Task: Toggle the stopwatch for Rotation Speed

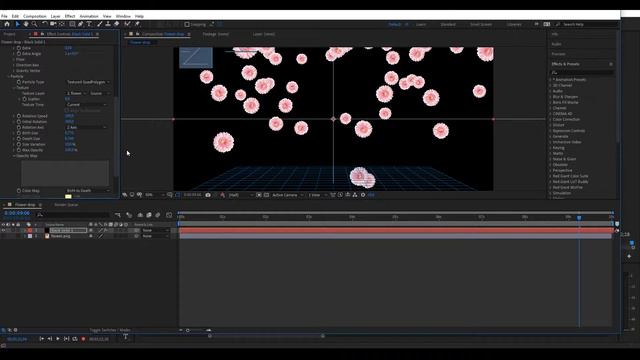Action: pyautogui.click(x=19, y=116)
